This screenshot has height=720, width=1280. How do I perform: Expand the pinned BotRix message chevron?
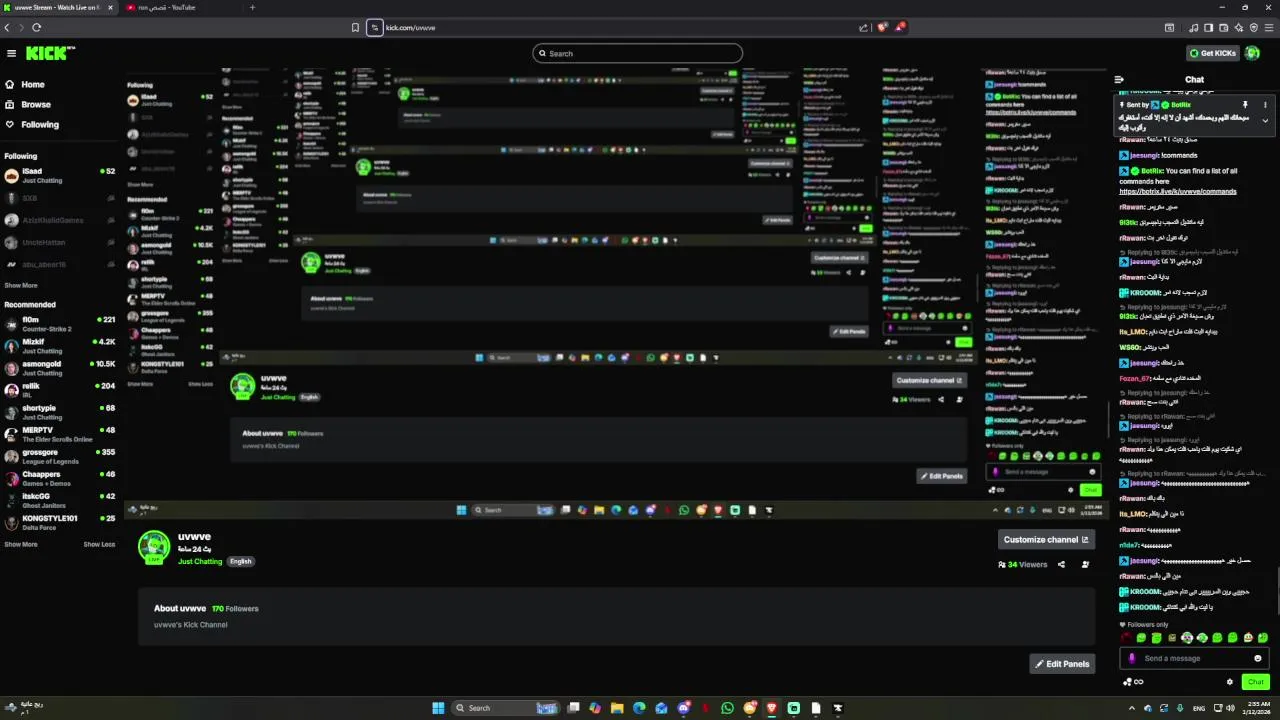click(1265, 121)
